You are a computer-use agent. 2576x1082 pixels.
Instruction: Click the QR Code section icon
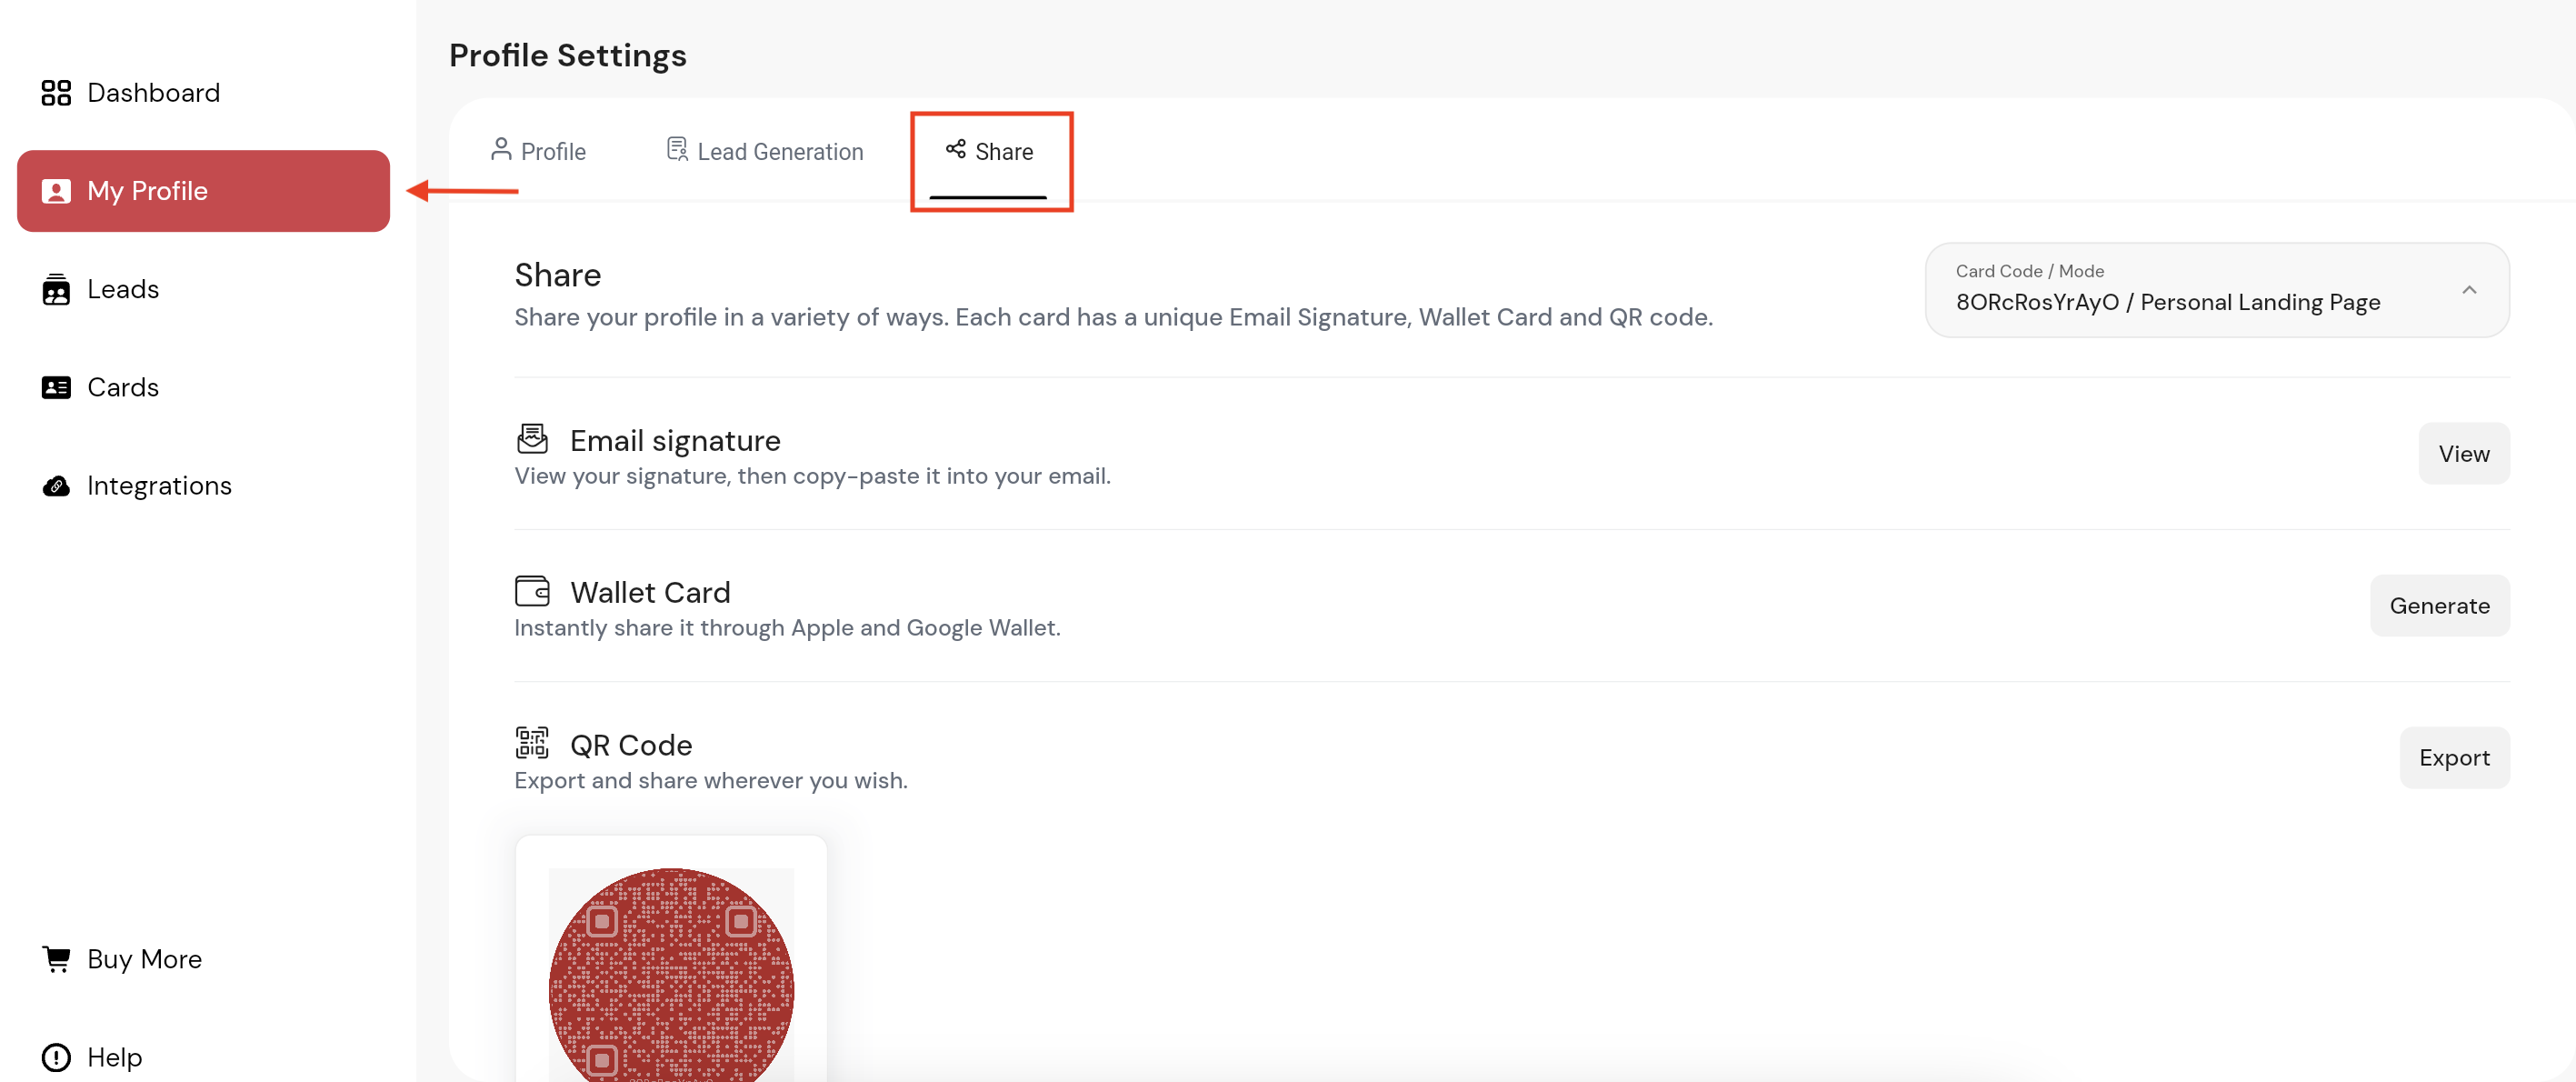pos(532,743)
